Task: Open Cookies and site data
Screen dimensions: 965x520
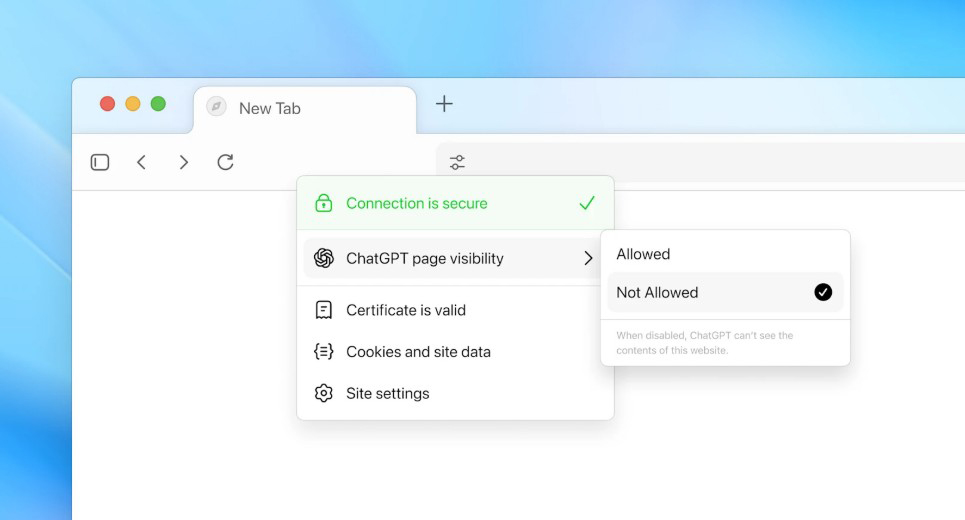Action: coord(418,352)
